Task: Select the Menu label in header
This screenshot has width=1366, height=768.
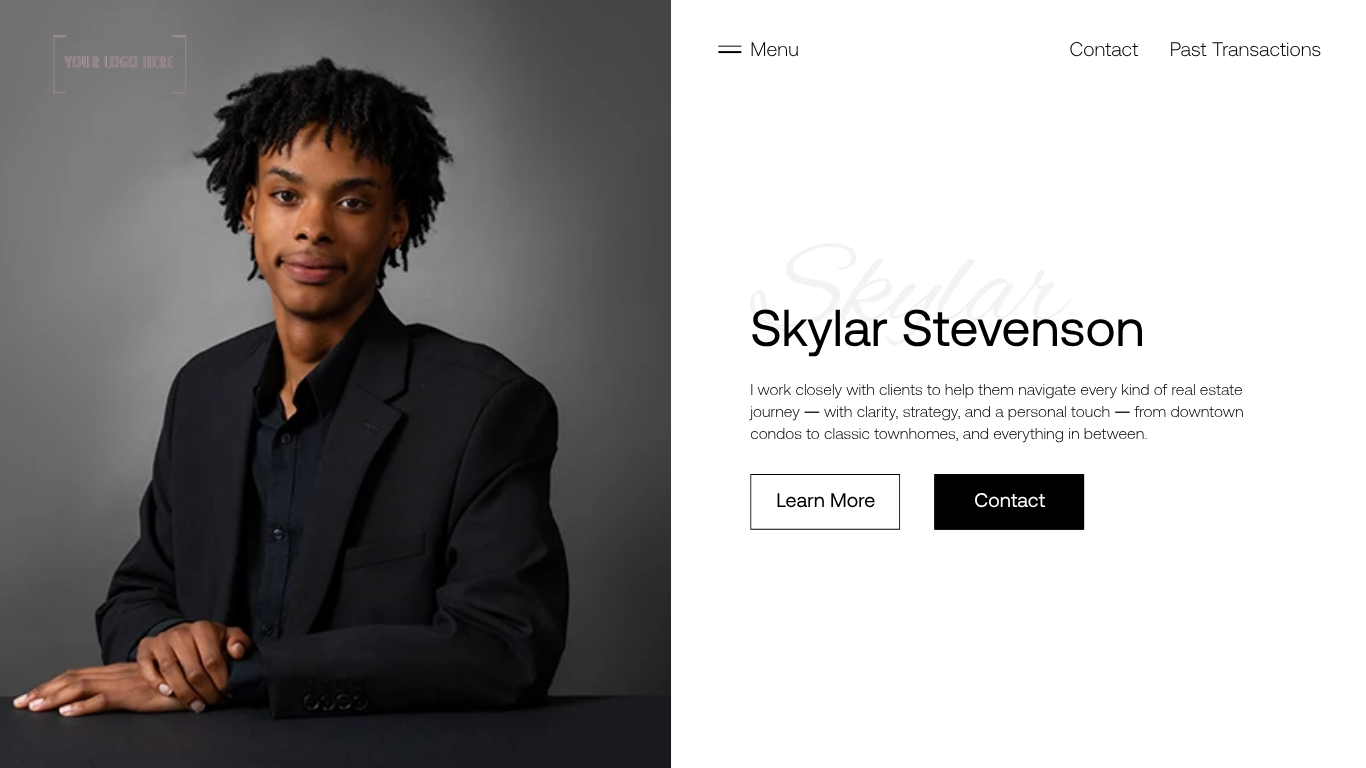Action: [774, 49]
